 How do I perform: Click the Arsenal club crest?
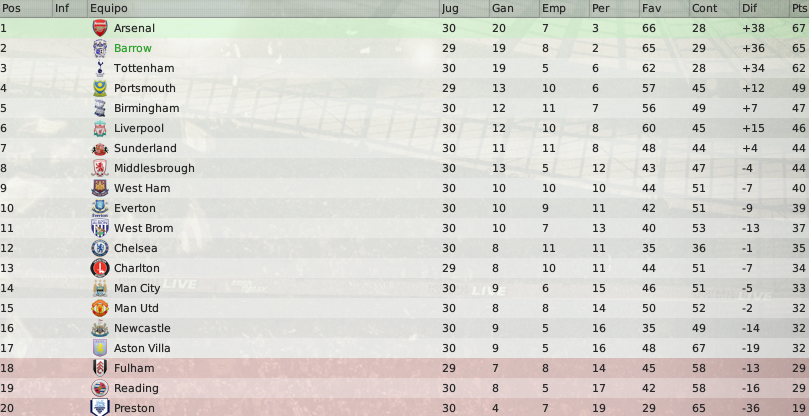[100, 28]
